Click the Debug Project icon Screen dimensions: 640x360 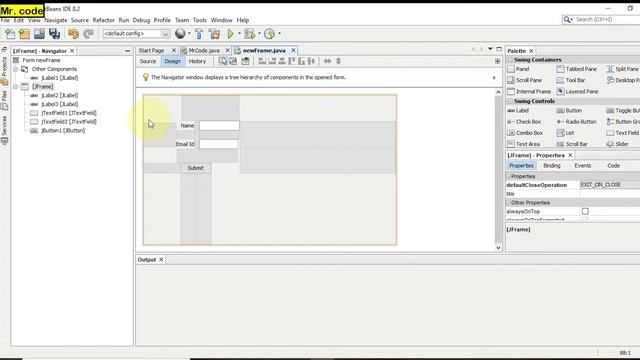(x=249, y=34)
